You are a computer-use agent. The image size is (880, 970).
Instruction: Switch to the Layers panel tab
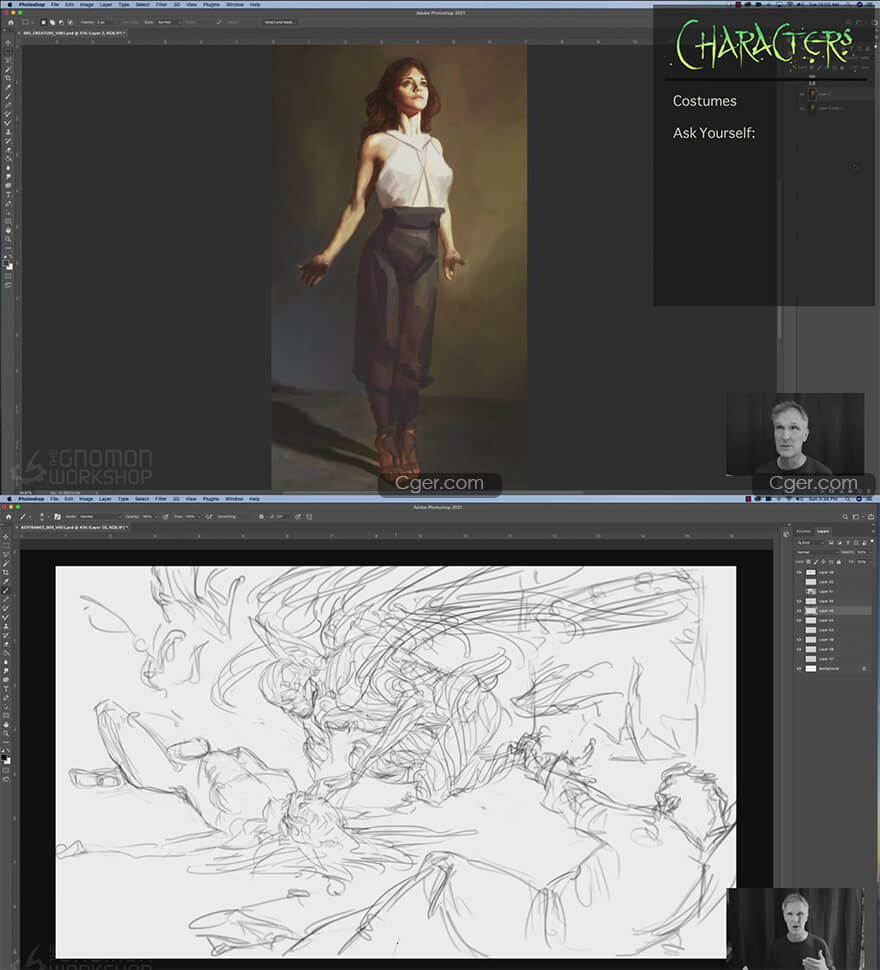coord(822,531)
